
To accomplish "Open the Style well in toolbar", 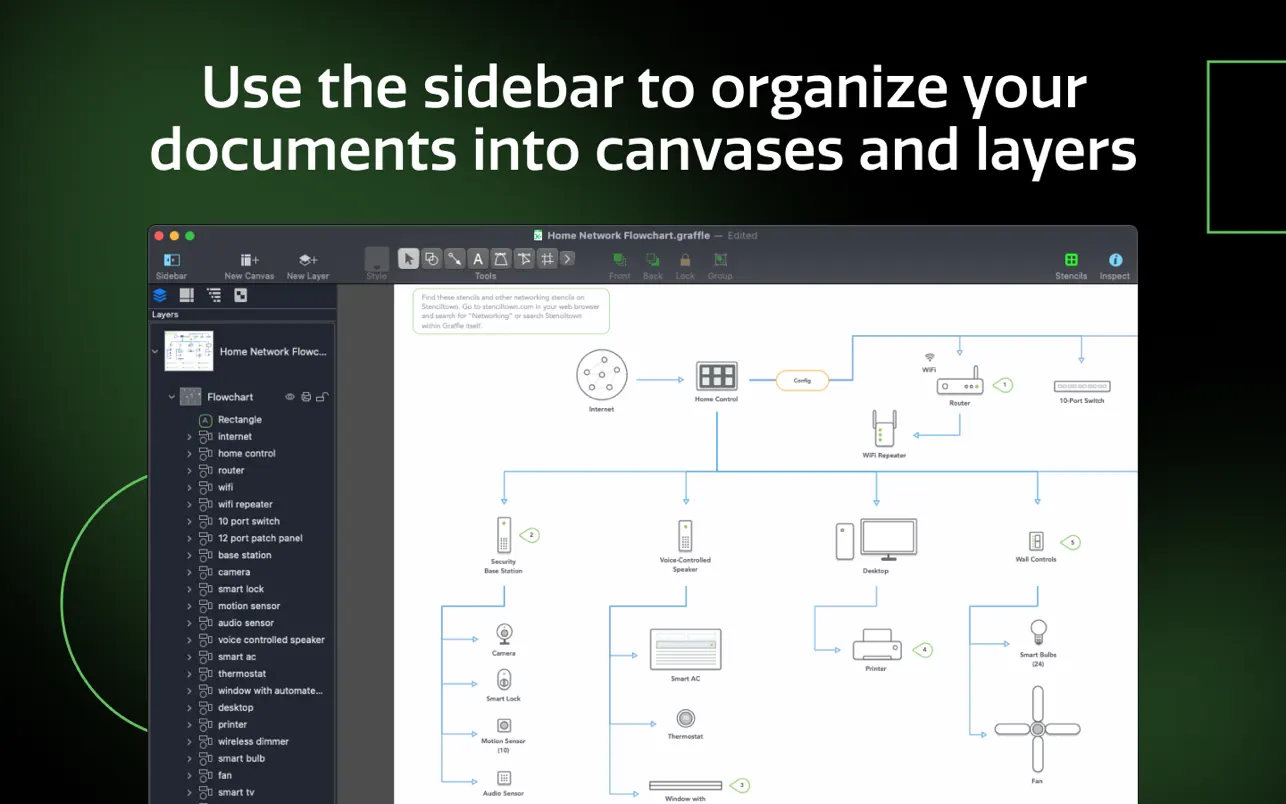I will click(376, 260).
